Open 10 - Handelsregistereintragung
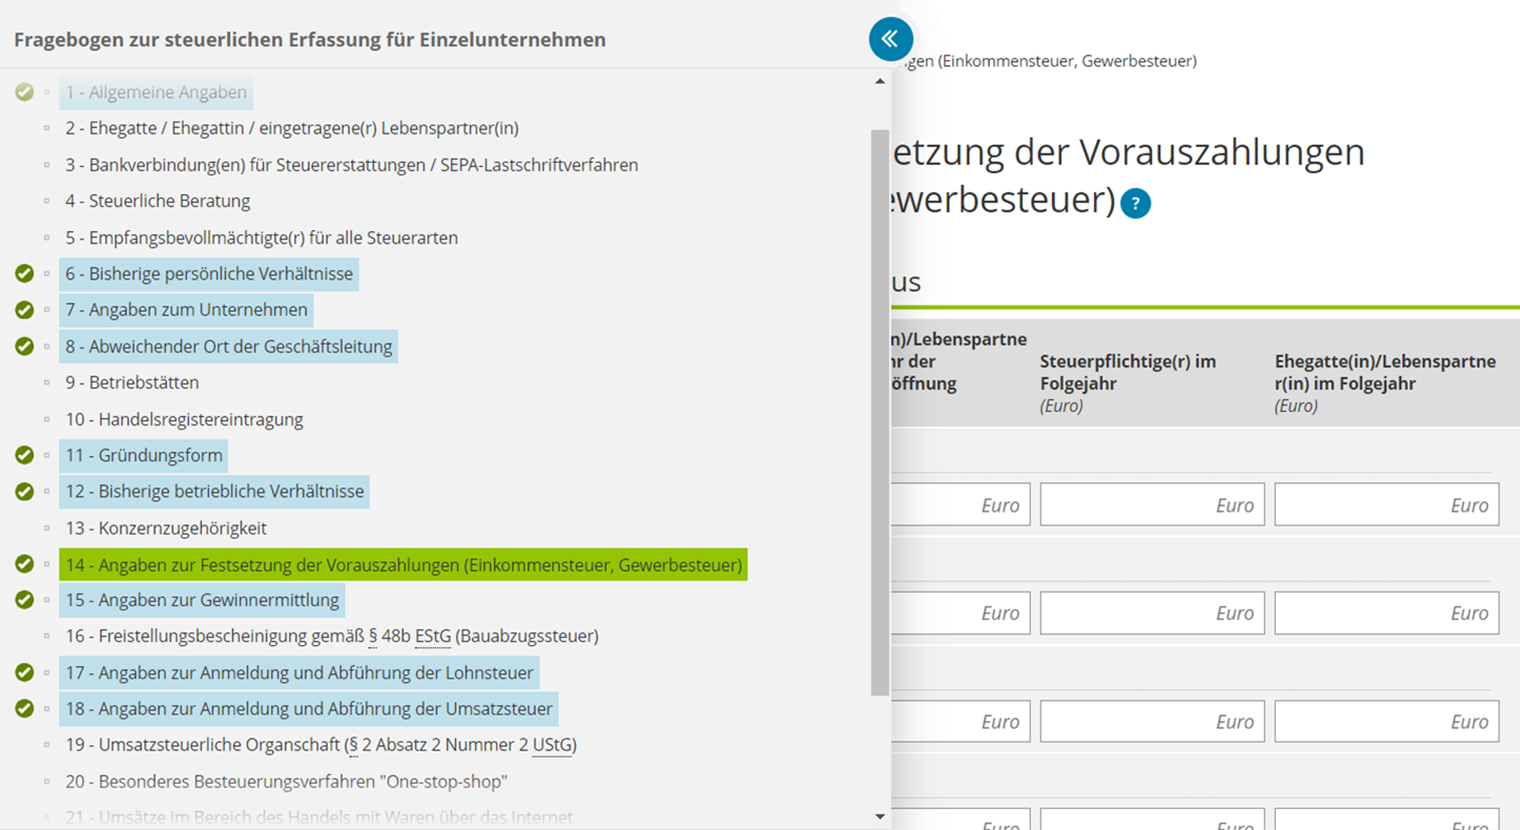Viewport: 1520px width, 830px height. [x=184, y=419]
